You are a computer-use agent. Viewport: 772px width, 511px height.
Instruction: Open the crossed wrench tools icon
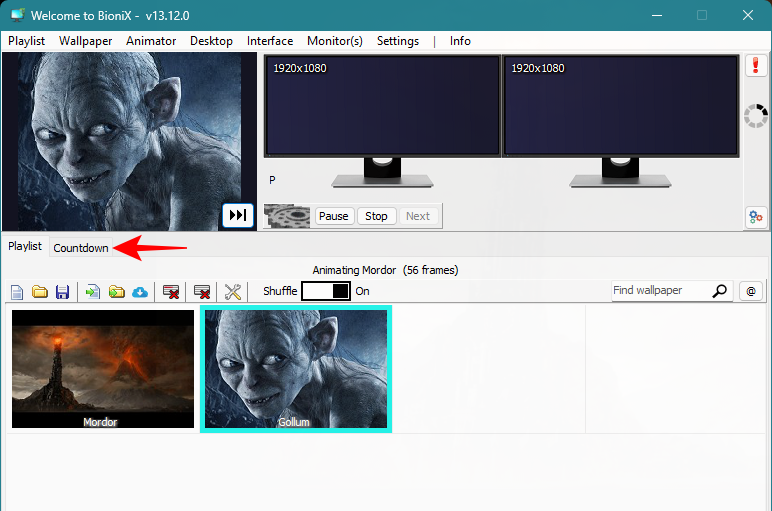pyautogui.click(x=233, y=292)
